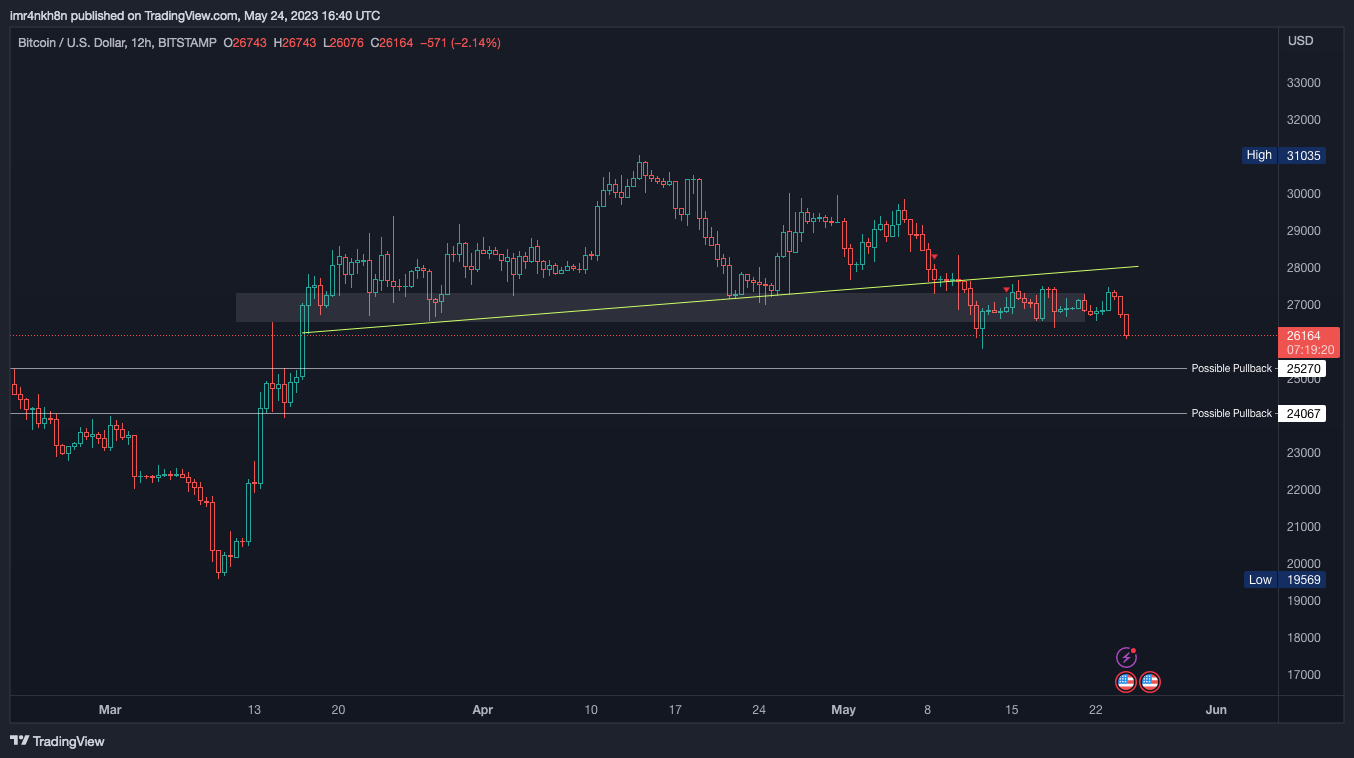Click the High 31035 price label

coord(1284,155)
